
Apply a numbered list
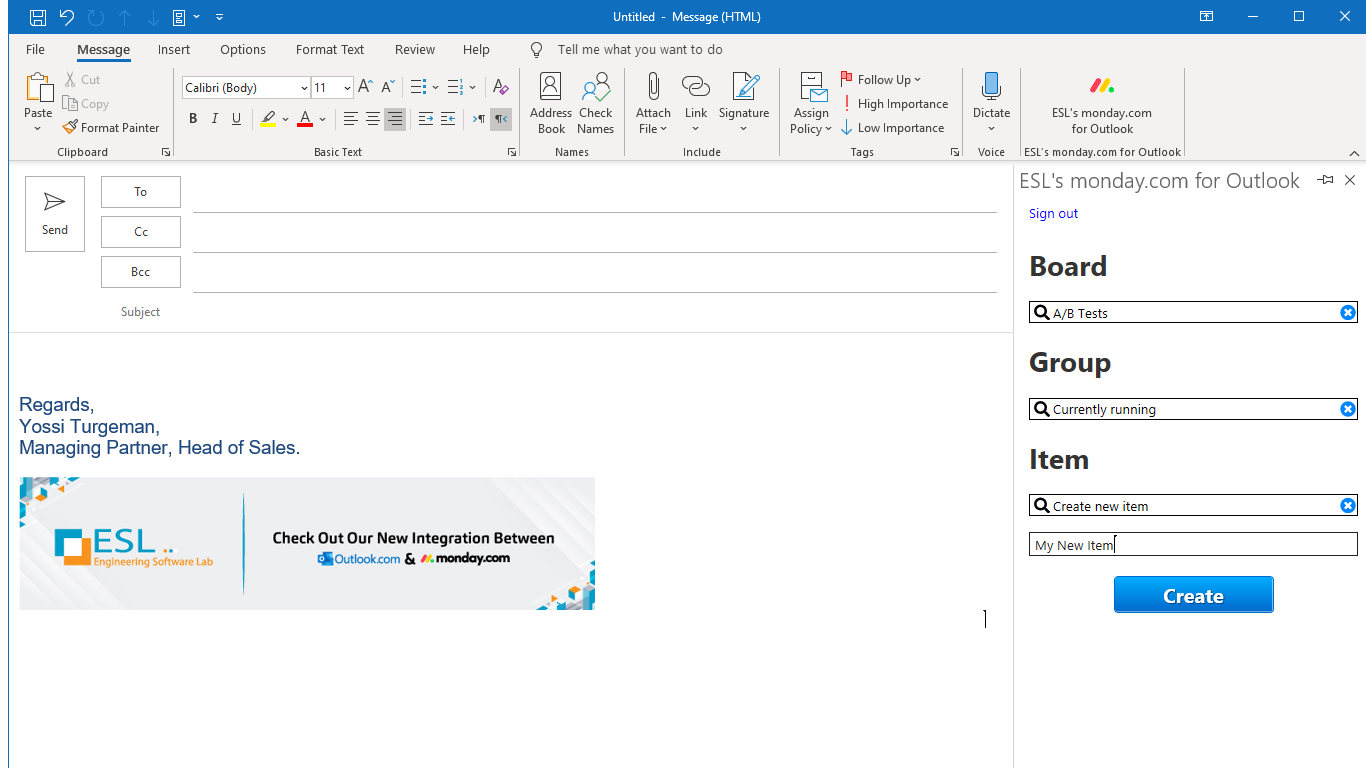pos(455,87)
